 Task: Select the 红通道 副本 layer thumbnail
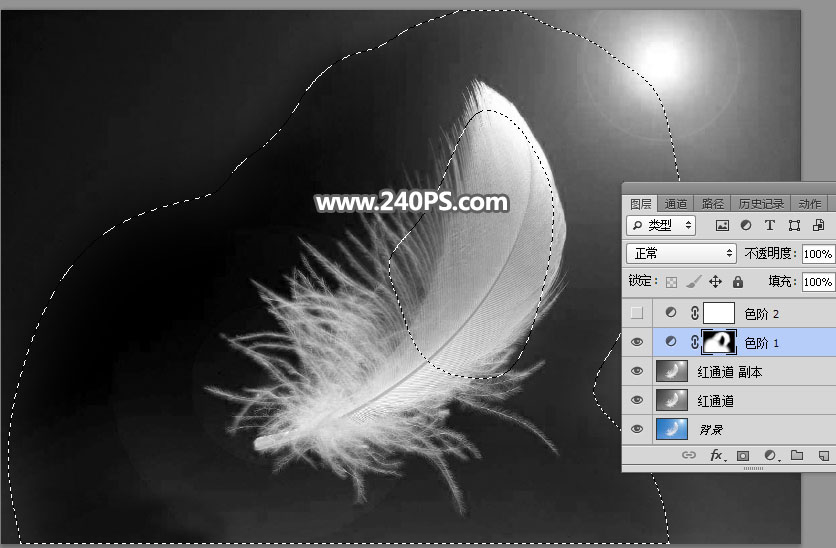pos(671,371)
